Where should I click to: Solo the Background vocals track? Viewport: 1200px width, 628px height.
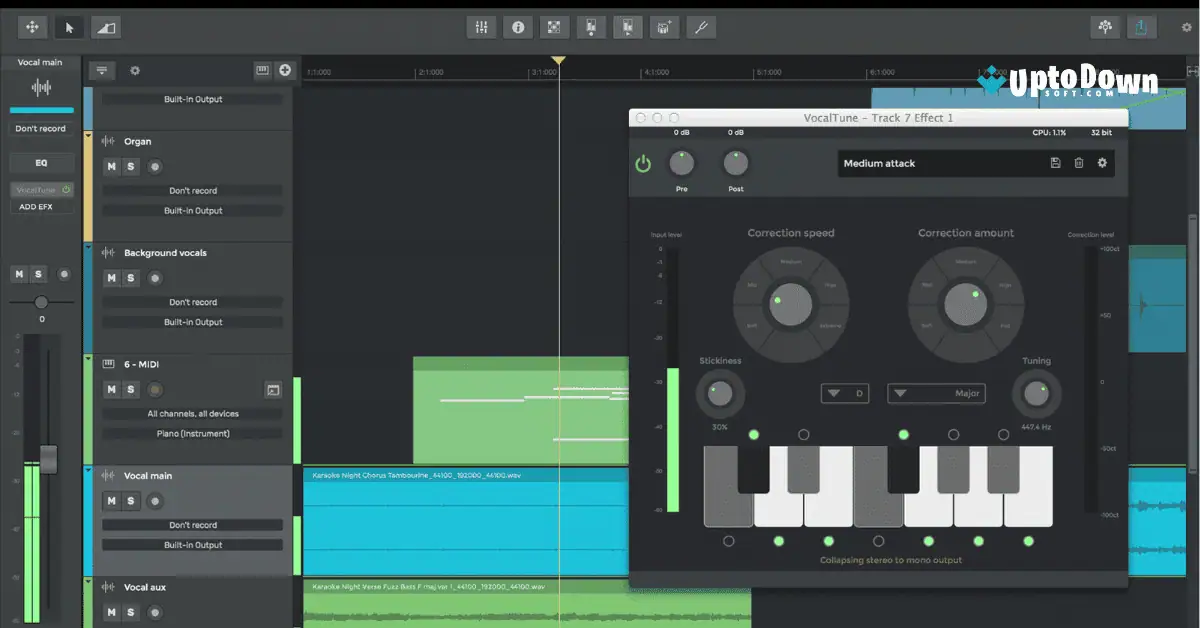point(132,278)
